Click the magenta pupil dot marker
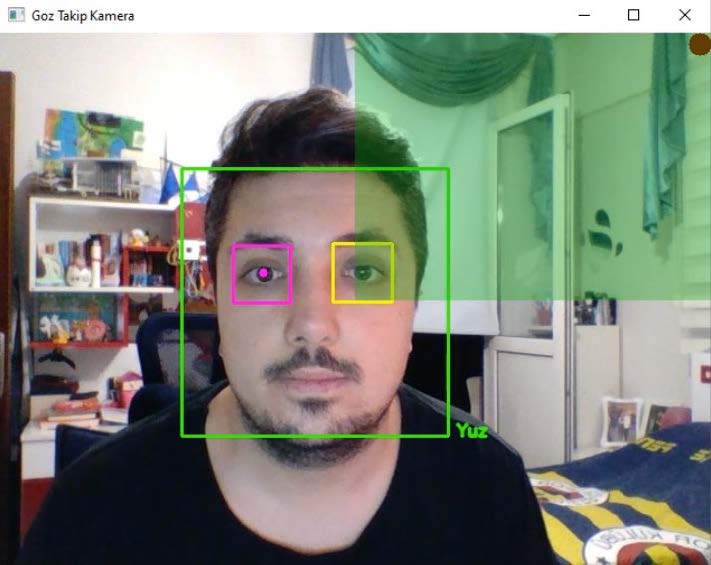 click(x=263, y=273)
